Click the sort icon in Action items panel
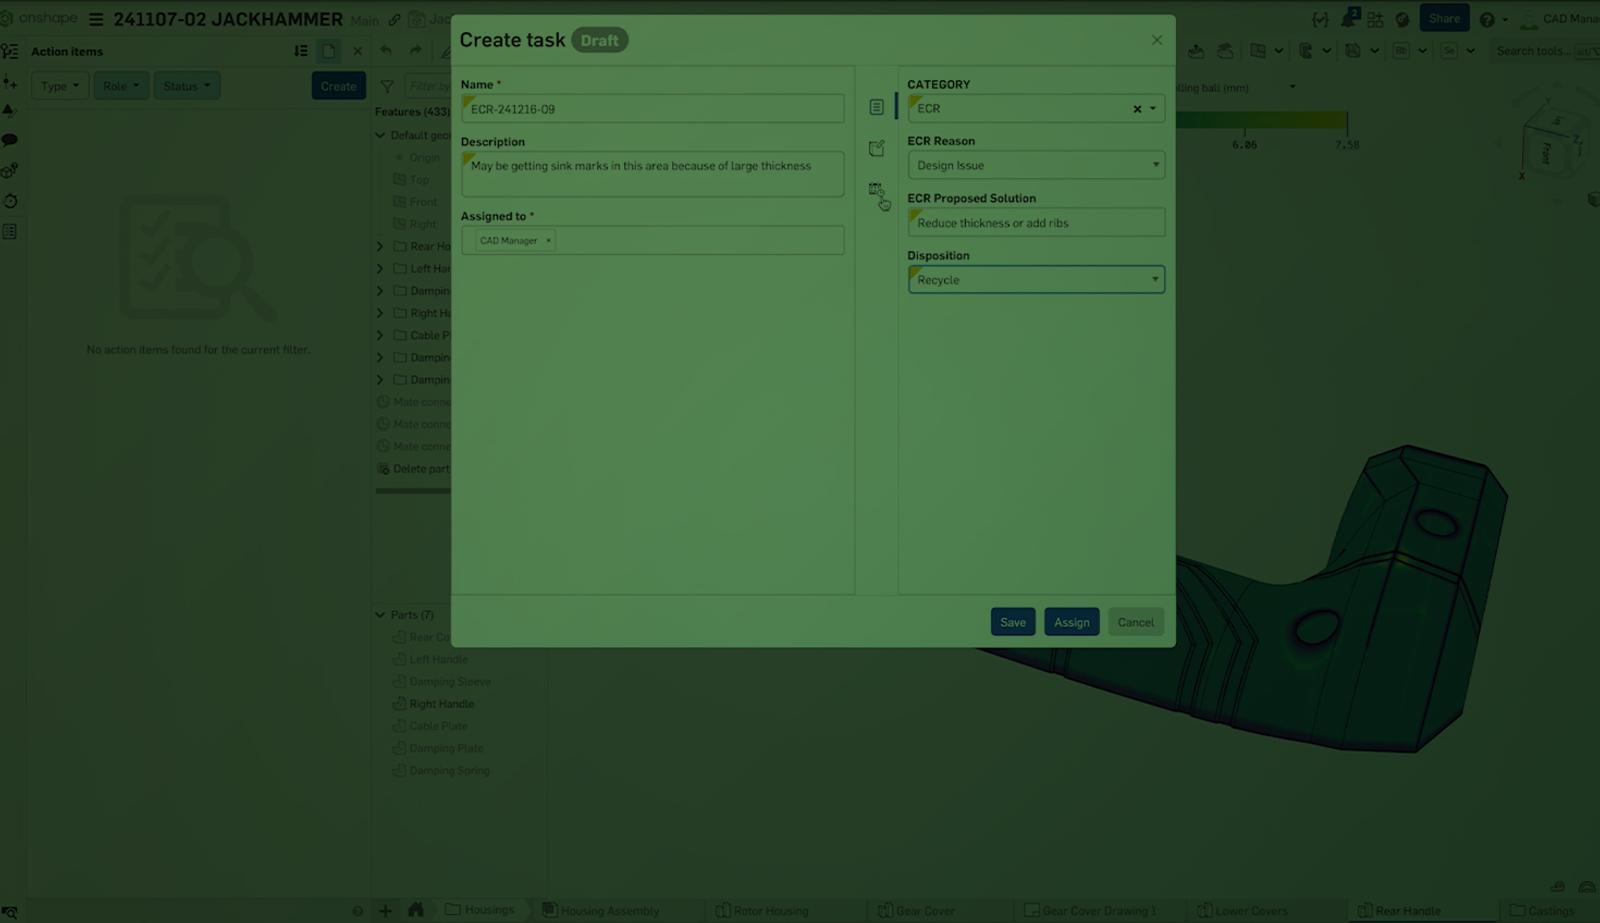This screenshot has width=1600, height=923. click(x=299, y=50)
